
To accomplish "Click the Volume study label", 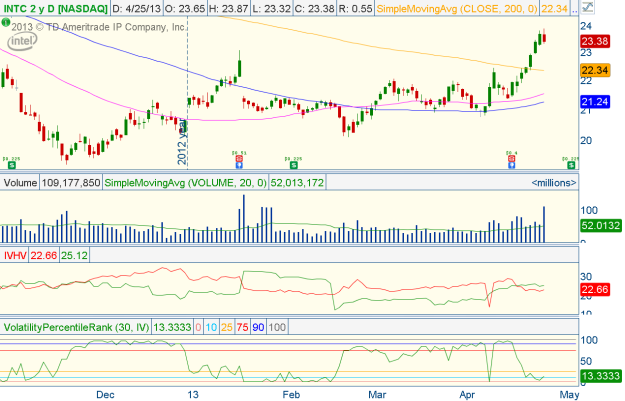I will click(21, 183).
